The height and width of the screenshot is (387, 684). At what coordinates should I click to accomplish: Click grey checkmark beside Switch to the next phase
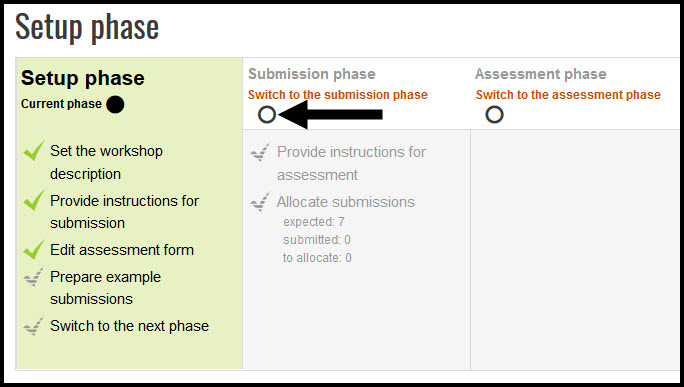34,326
